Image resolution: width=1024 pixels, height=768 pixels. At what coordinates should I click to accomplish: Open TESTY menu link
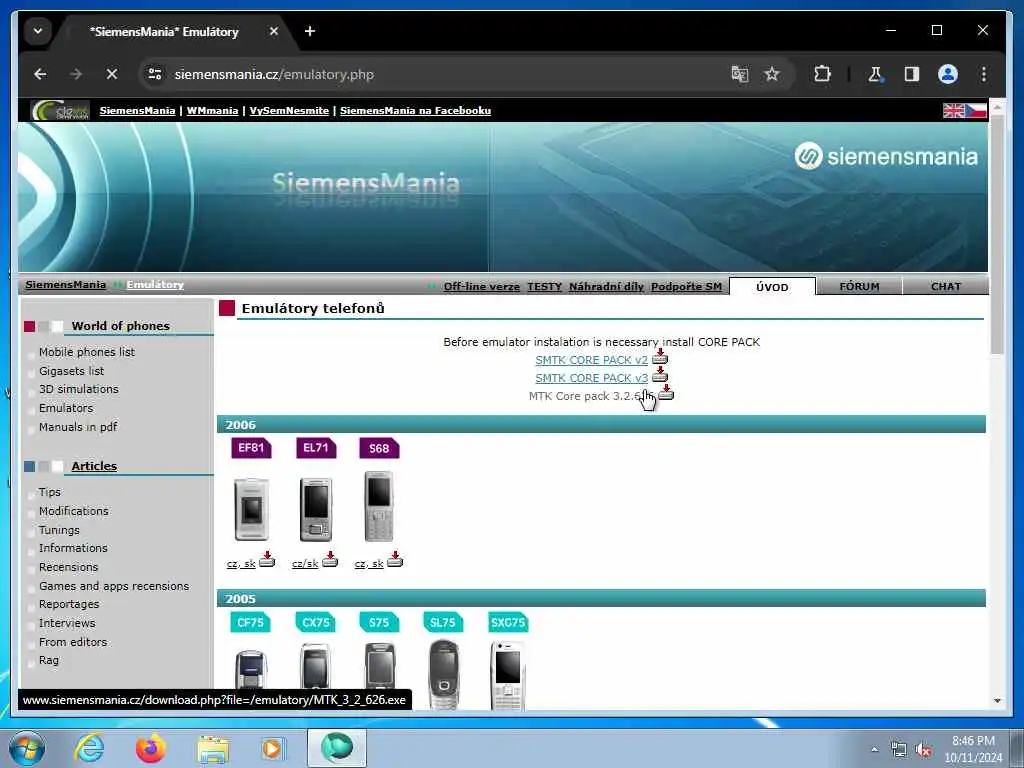click(x=544, y=287)
